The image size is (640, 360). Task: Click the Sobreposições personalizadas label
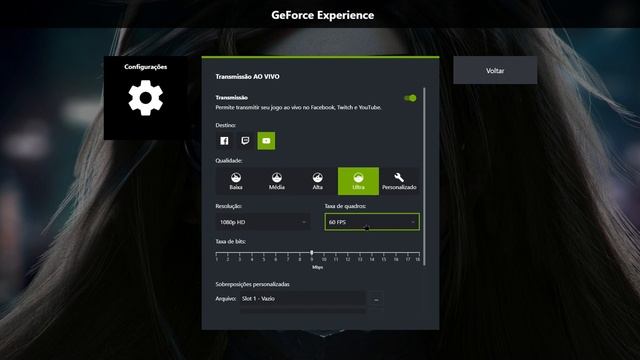click(x=252, y=284)
